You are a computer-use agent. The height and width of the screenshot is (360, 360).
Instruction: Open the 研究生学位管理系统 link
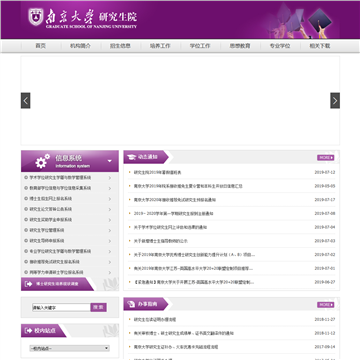tap(47, 230)
